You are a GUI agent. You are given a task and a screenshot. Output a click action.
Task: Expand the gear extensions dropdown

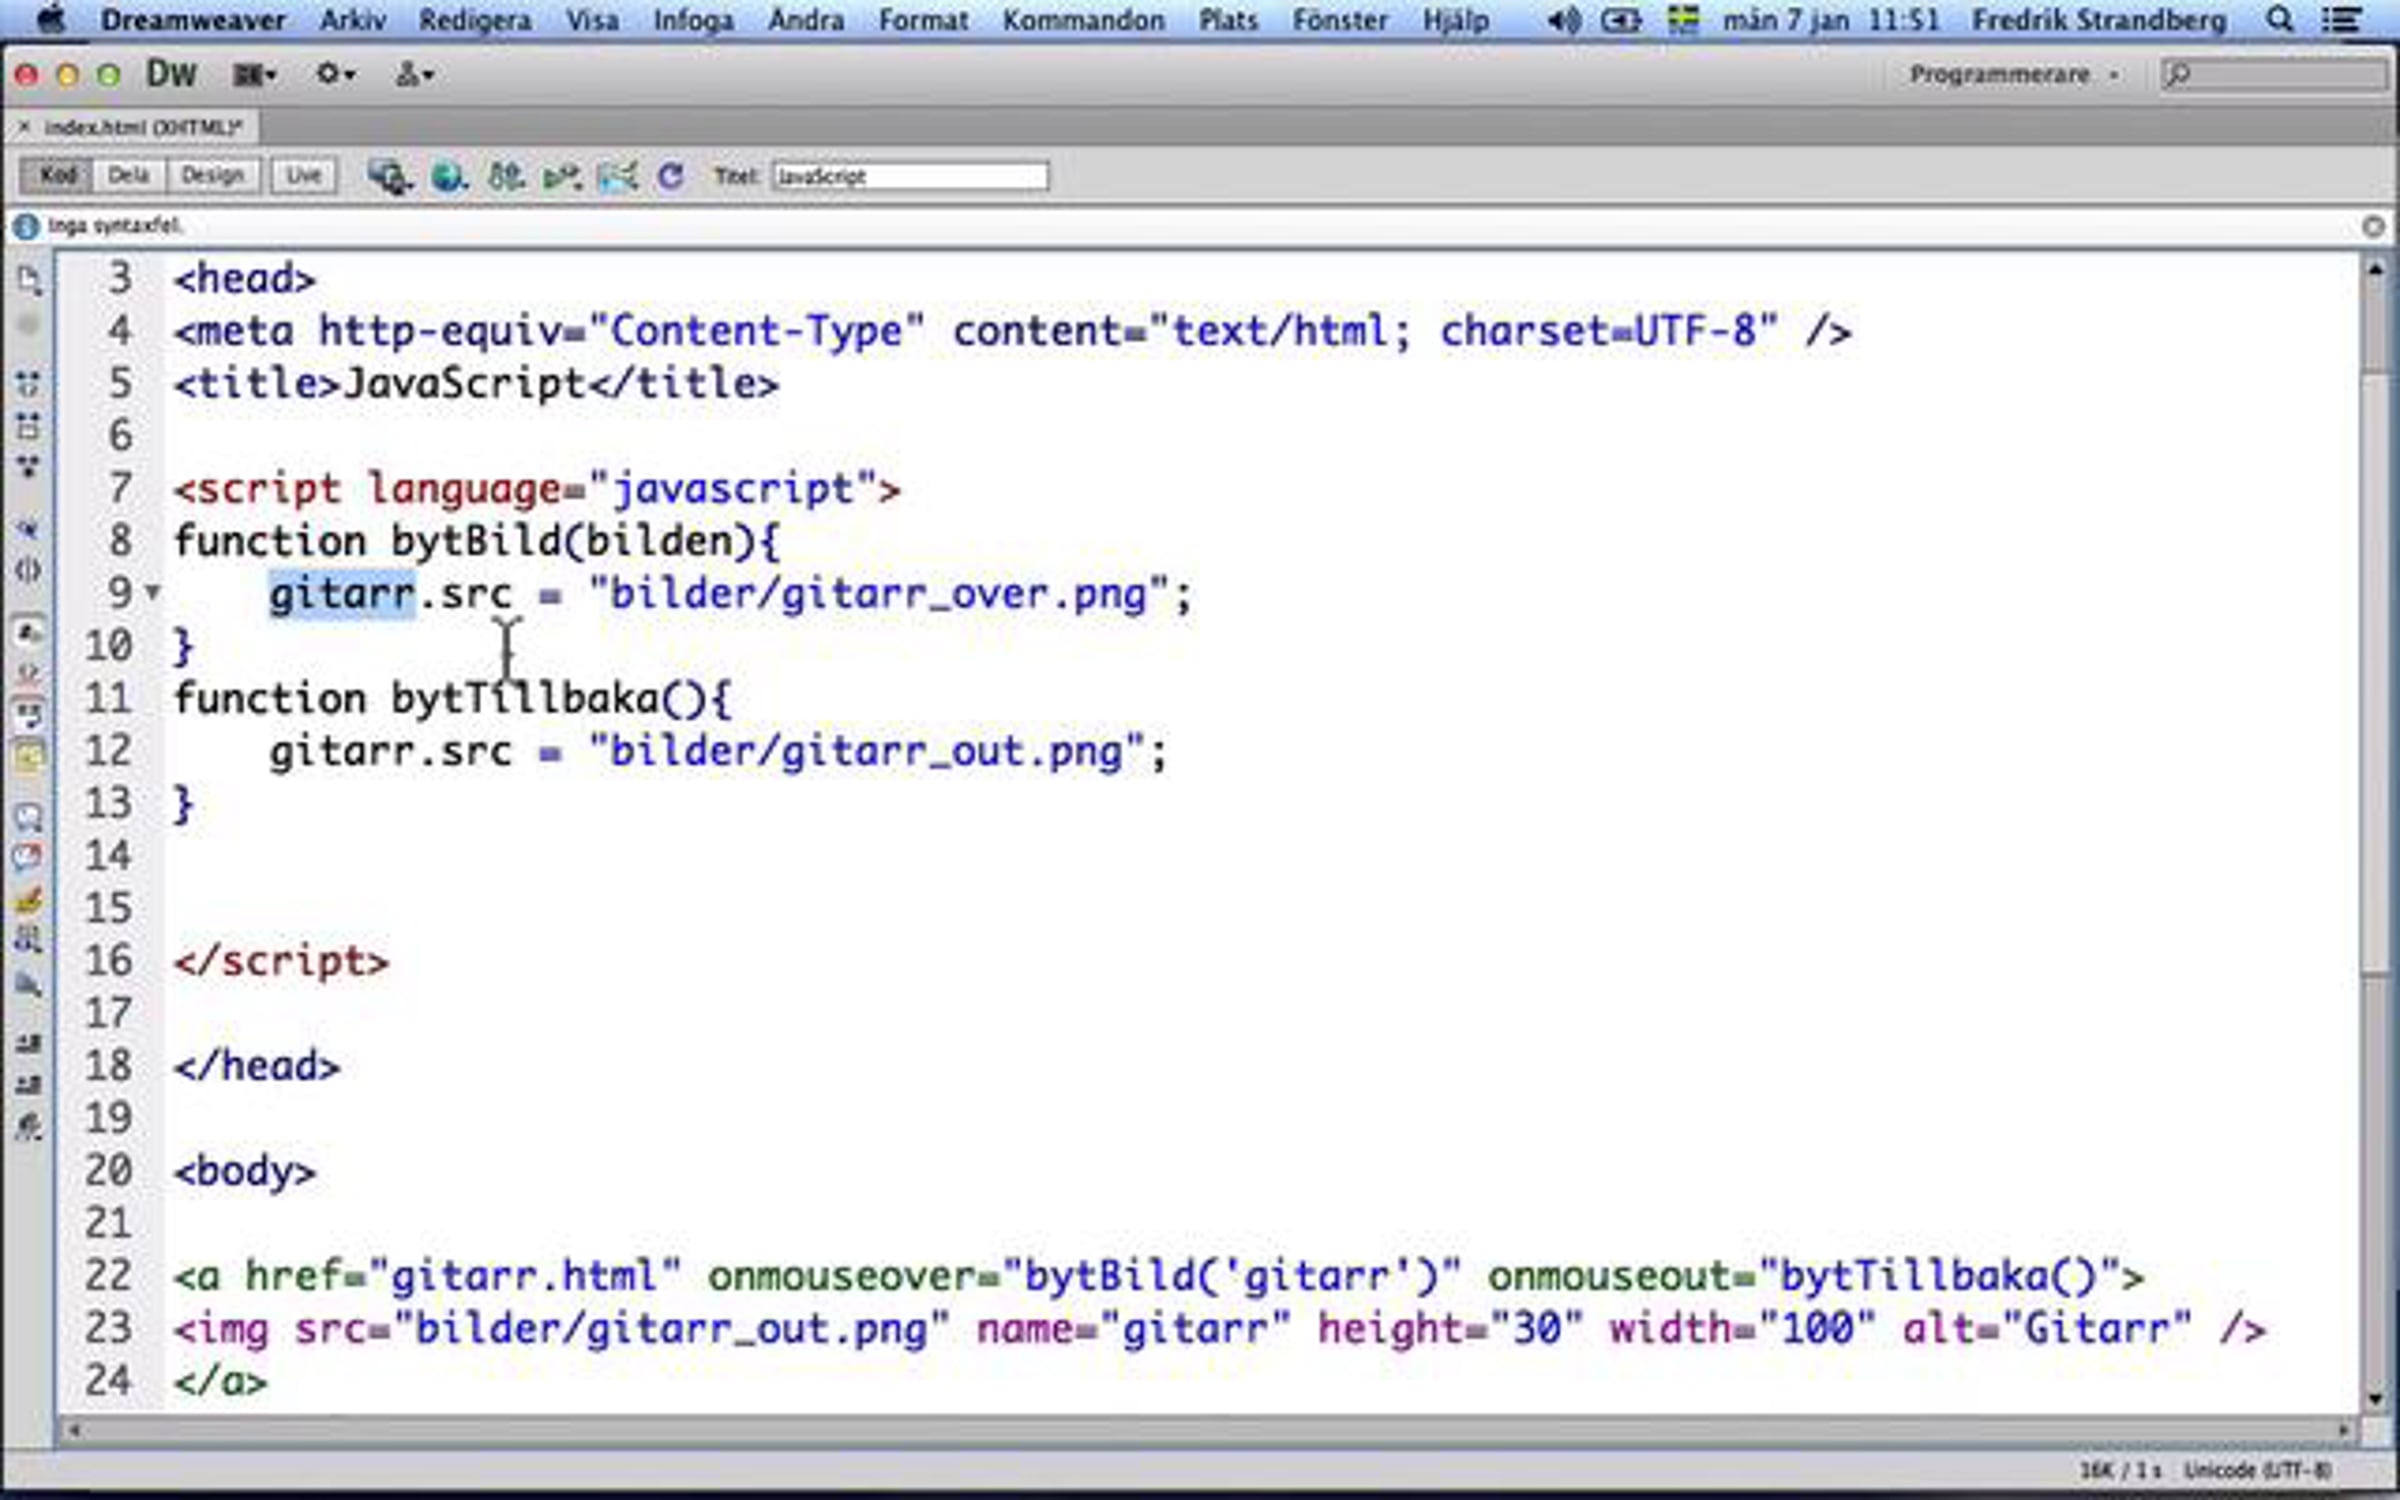click(x=335, y=75)
